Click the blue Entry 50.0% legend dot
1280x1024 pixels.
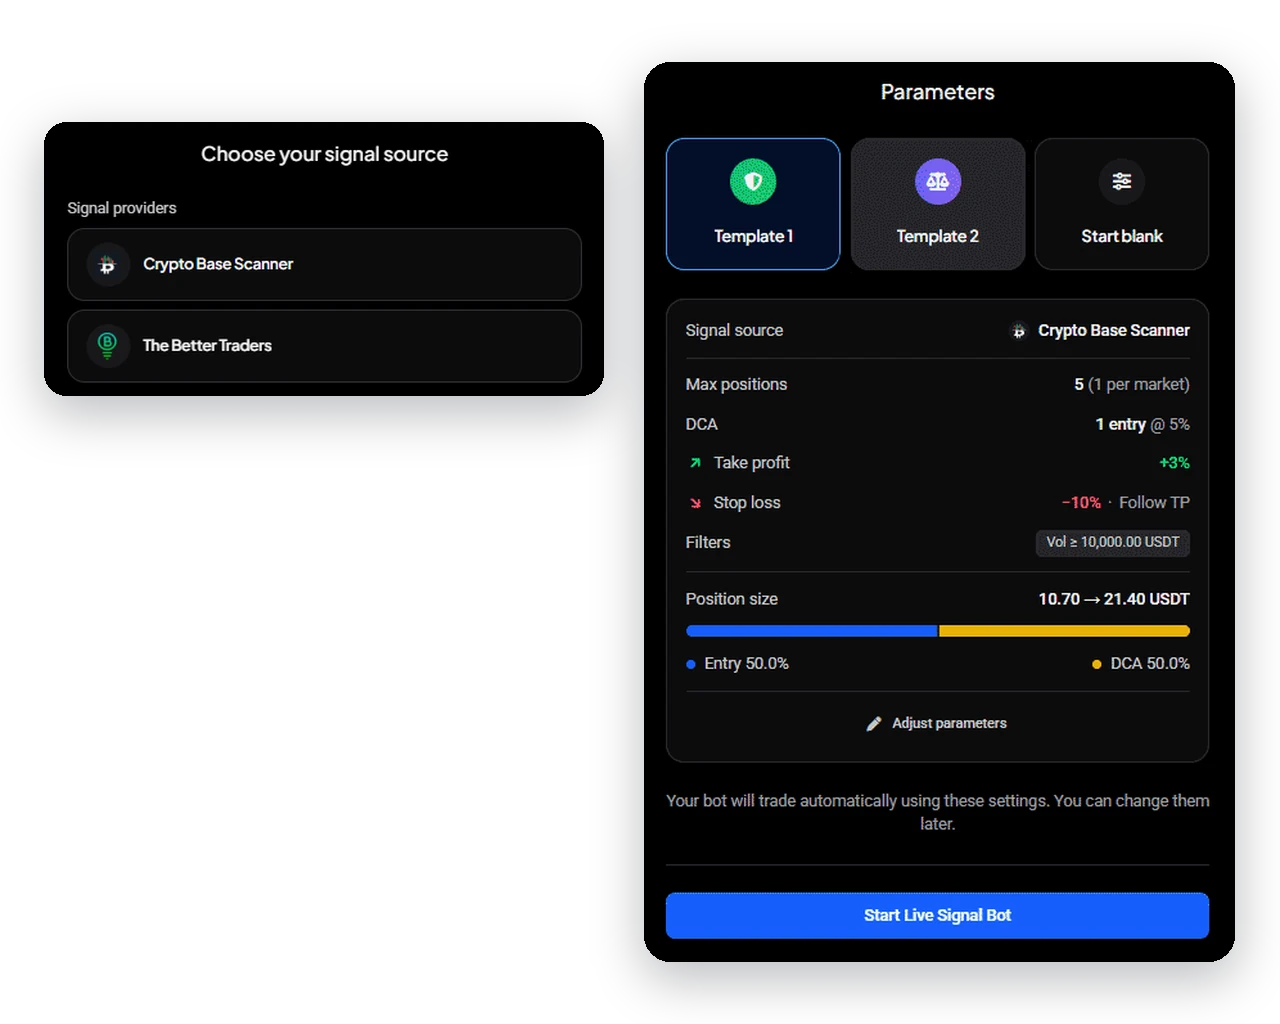691,664
